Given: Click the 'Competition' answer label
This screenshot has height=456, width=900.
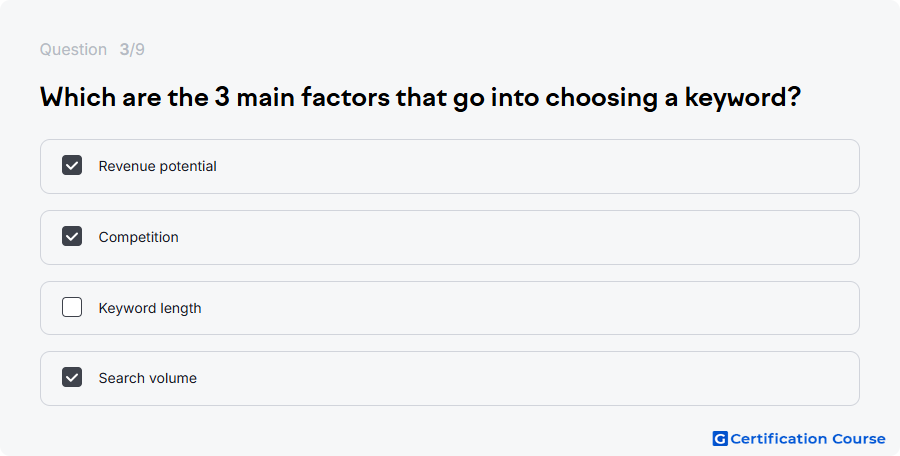Looking at the screenshot, I should [138, 237].
